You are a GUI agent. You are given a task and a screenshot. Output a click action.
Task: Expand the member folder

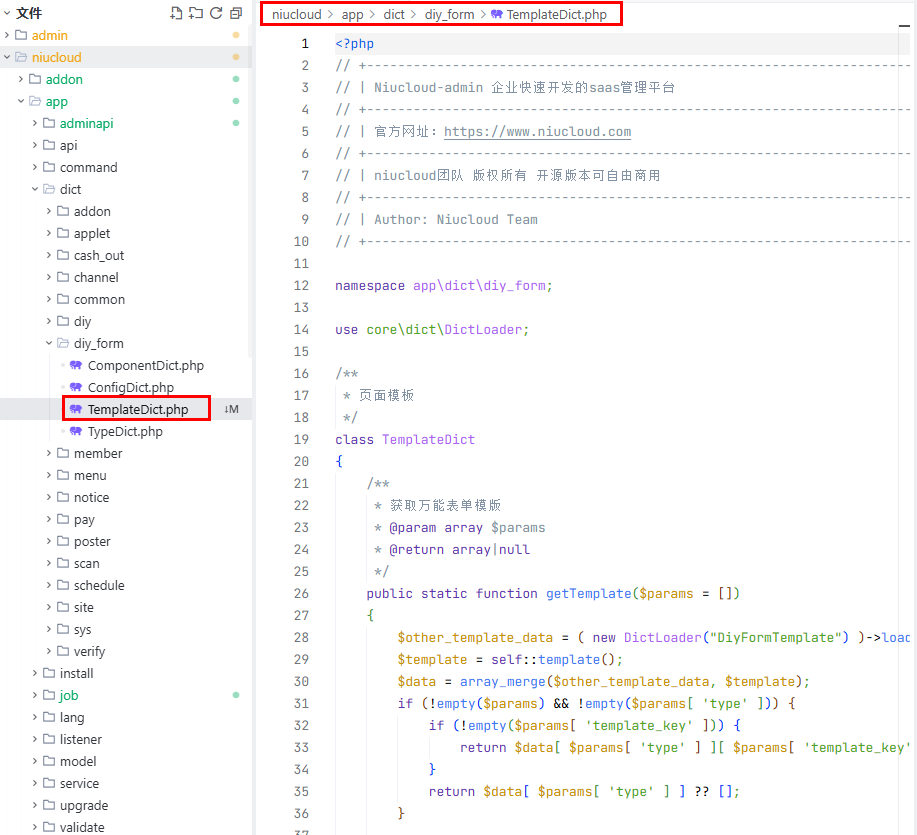click(97, 453)
